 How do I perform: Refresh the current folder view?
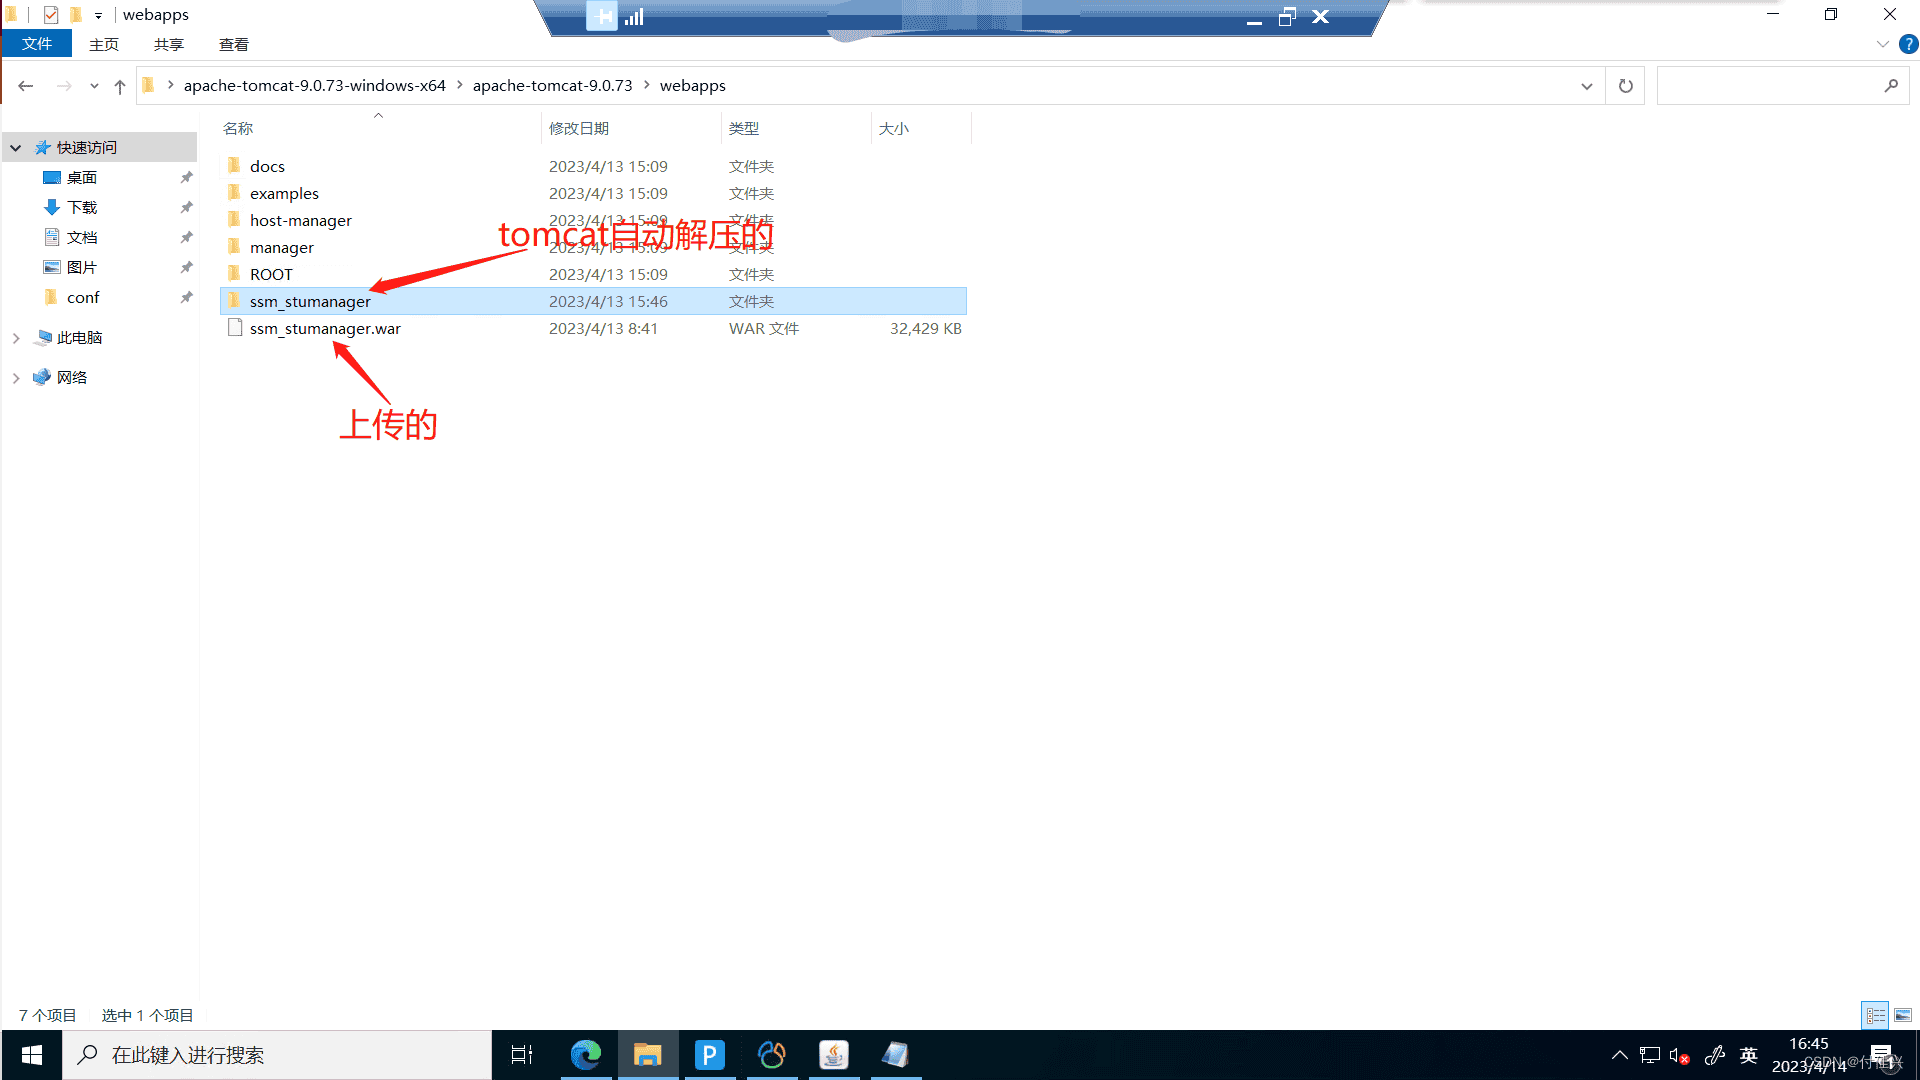[1625, 86]
